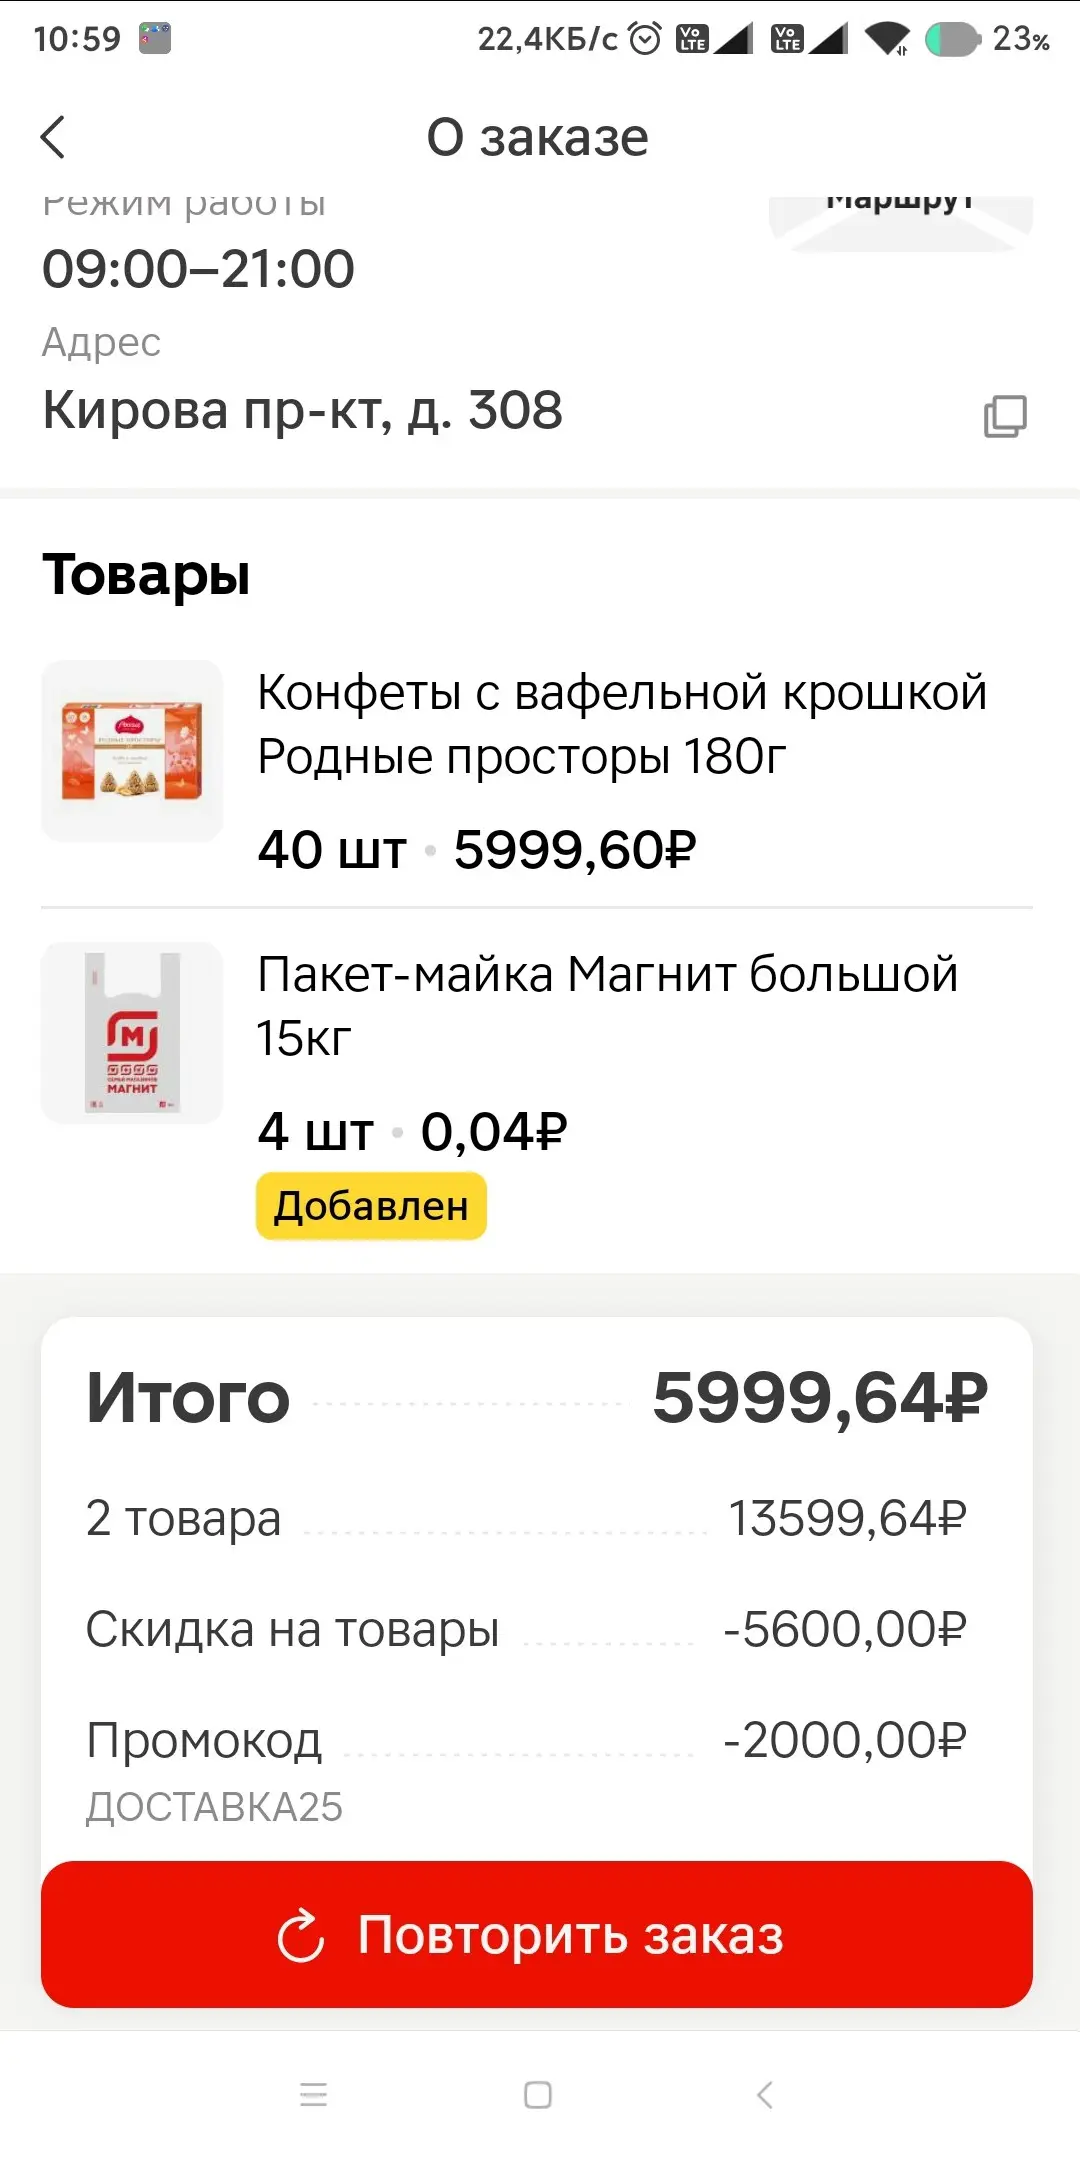Open Конфеты с вафельной крошкой product title
Viewport: 1080px width, 2160px height.
622,724
